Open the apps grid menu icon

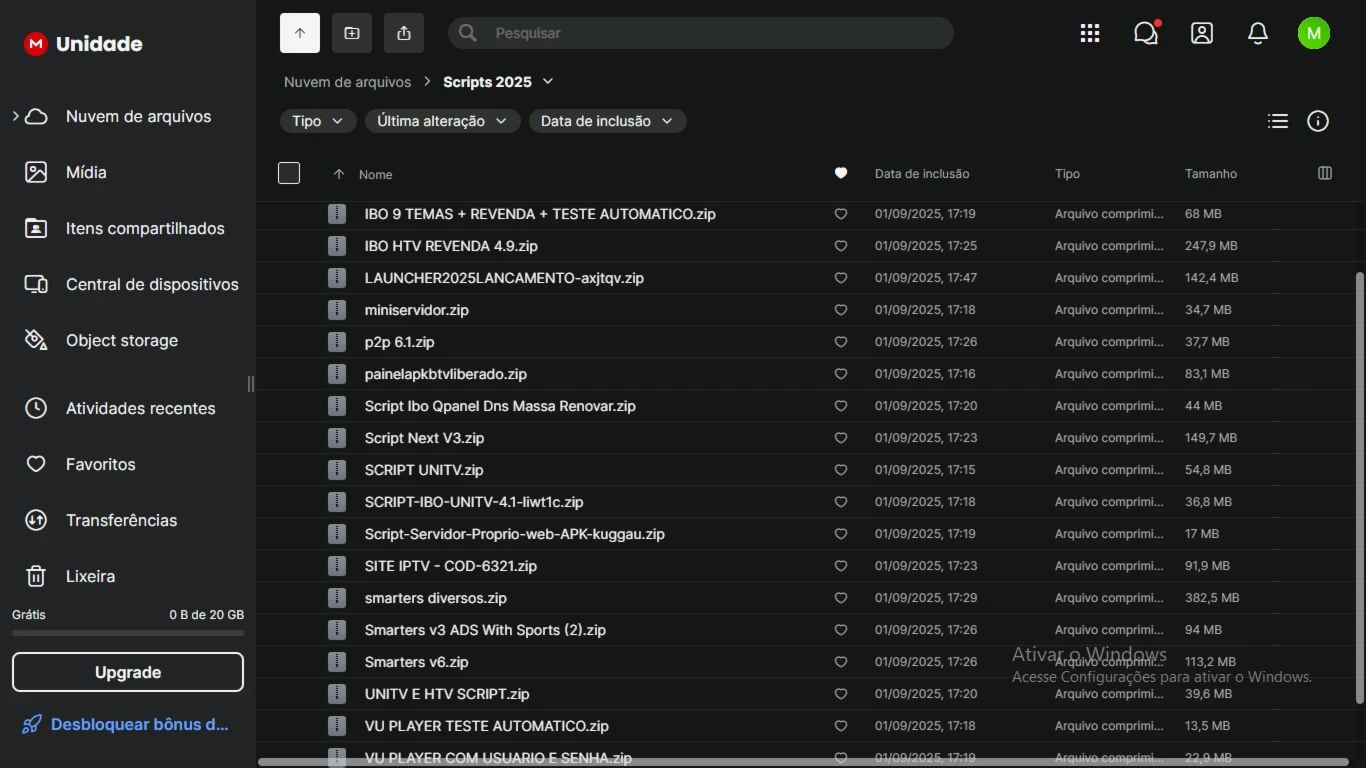pyautogui.click(x=1090, y=33)
